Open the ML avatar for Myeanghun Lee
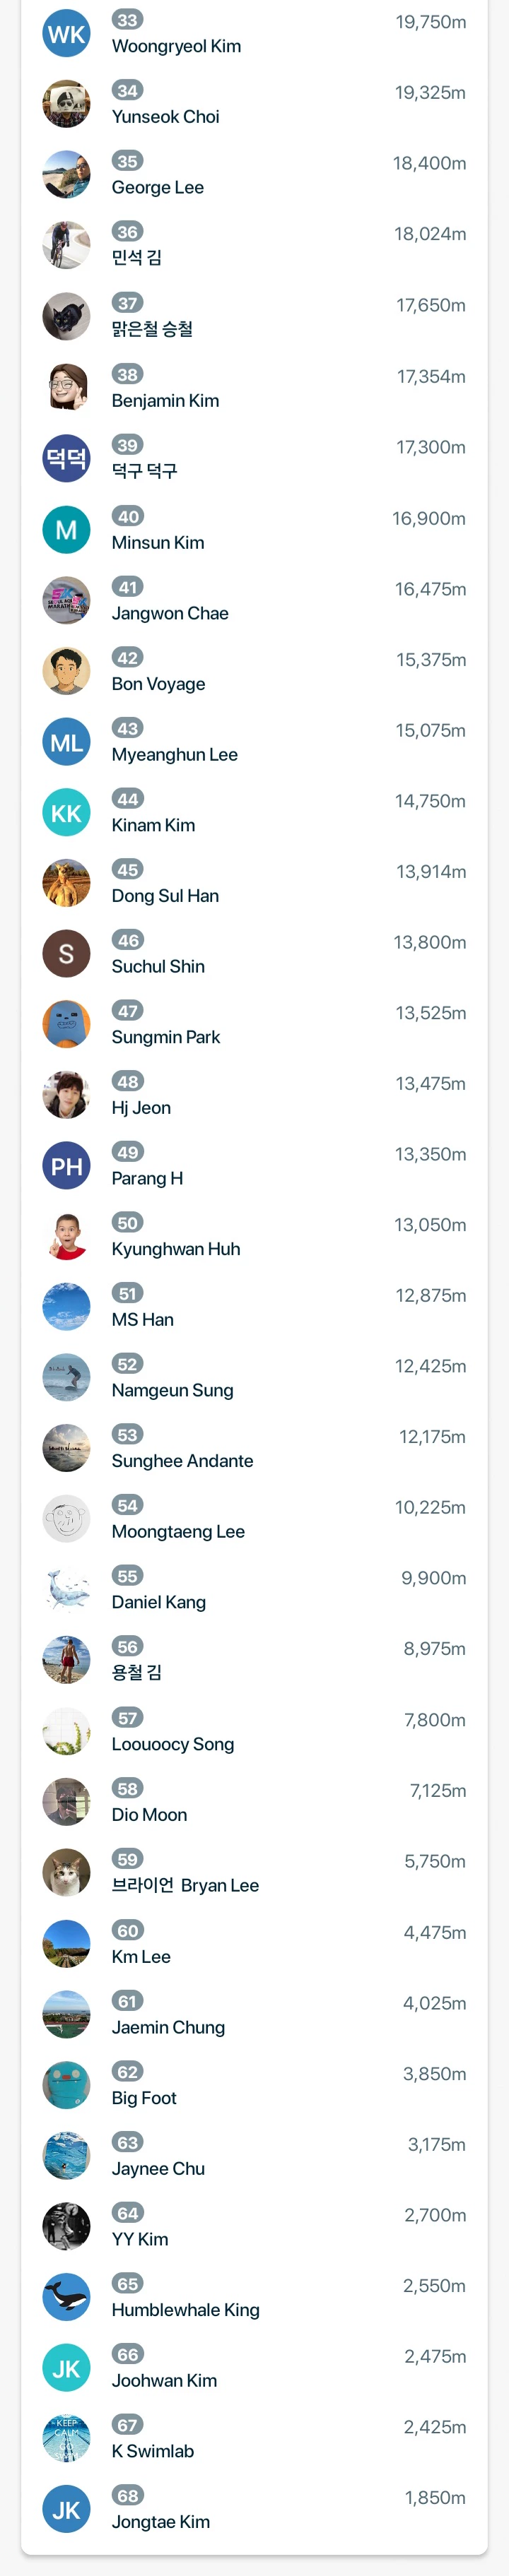 tap(66, 742)
